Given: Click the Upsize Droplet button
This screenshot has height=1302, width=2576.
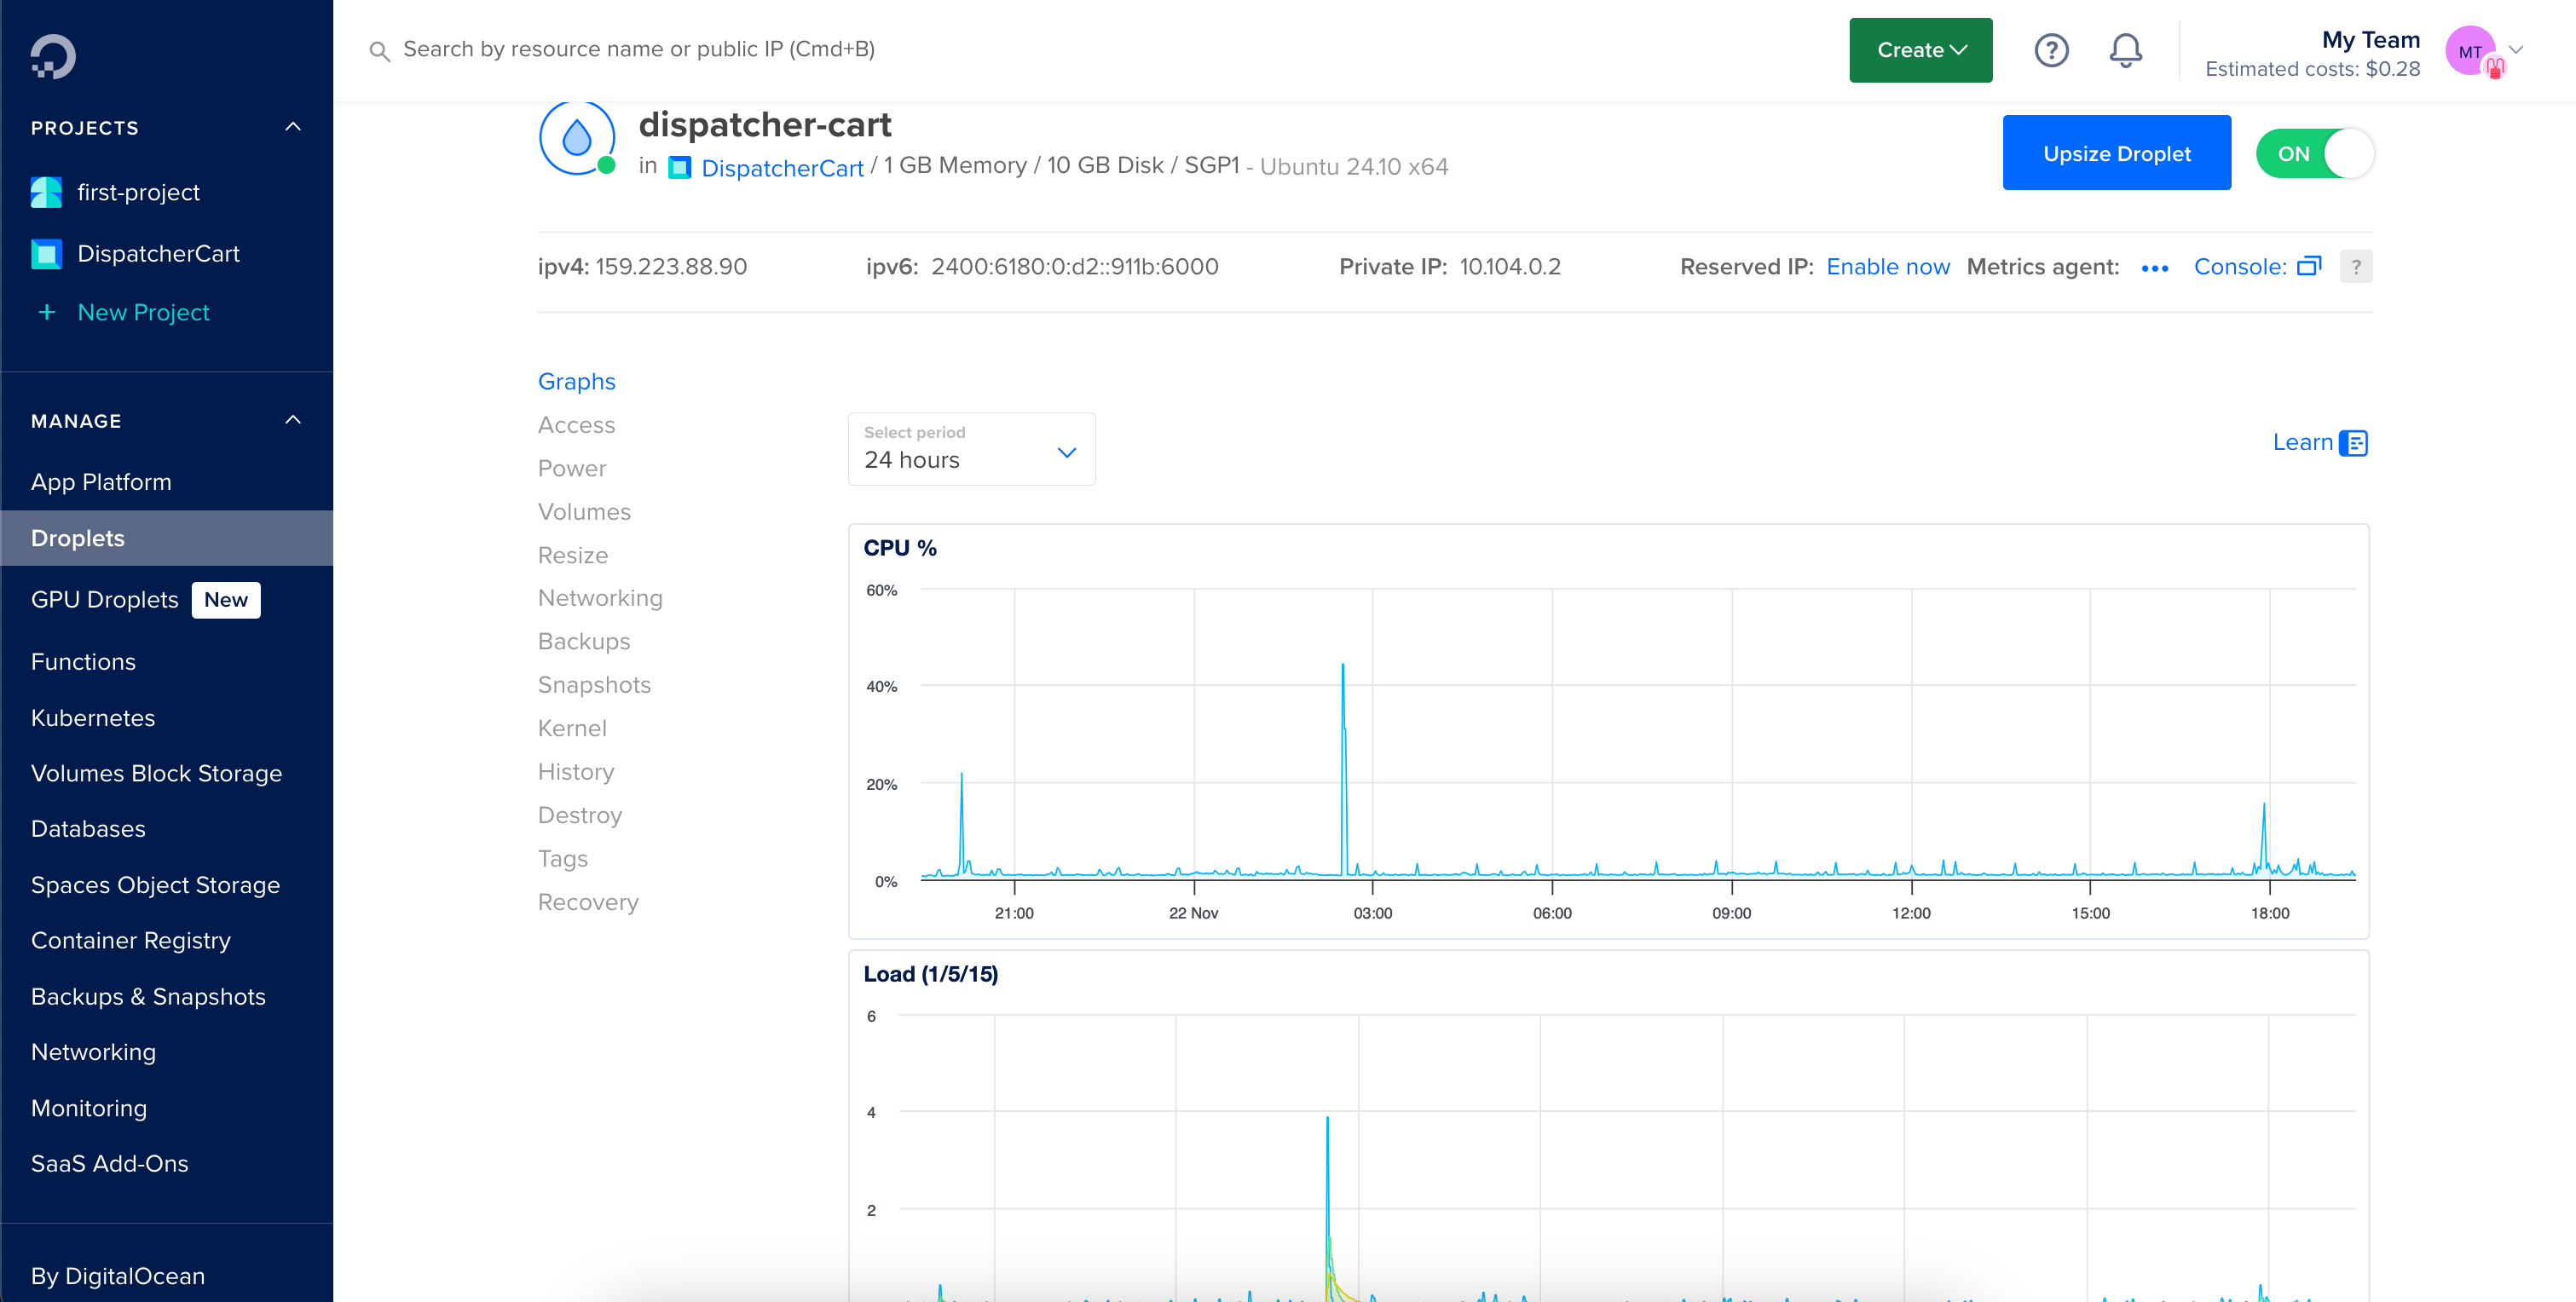Looking at the screenshot, I should 2116,153.
